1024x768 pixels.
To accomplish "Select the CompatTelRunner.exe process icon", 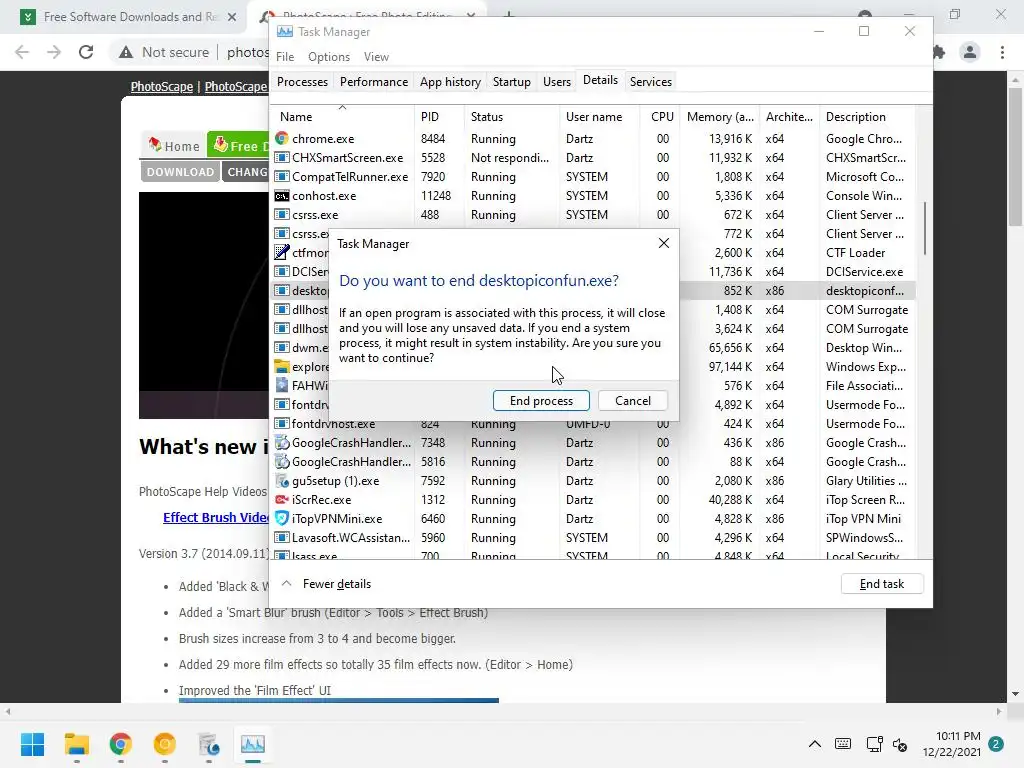I will pyautogui.click(x=281, y=176).
